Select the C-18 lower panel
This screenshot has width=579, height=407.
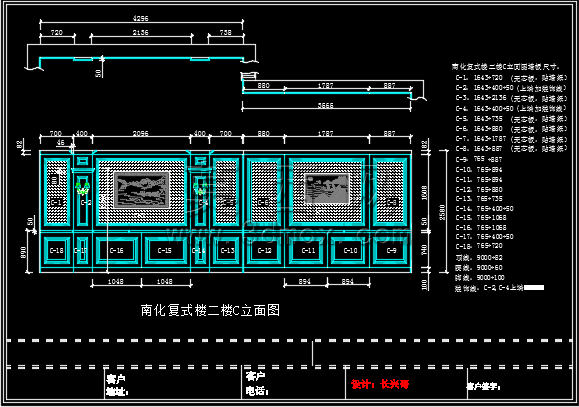point(57,250)
